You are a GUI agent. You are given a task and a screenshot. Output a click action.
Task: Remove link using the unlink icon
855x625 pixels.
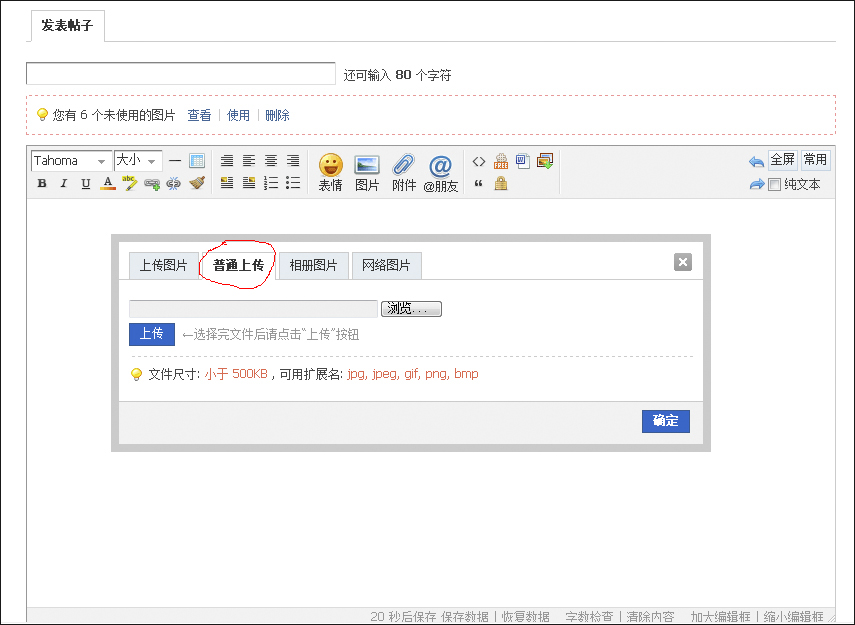click(x=173, y=183)
